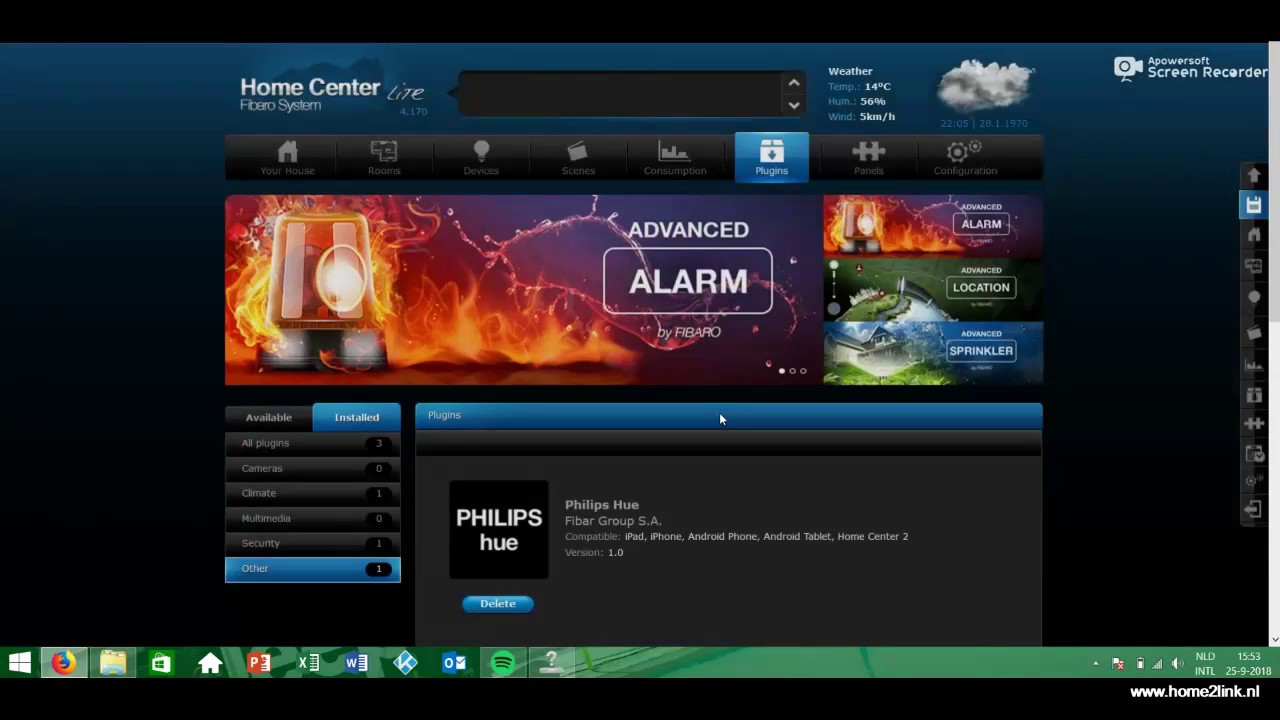
Task: Open the Windows Start menu
Action: [19, 662]
